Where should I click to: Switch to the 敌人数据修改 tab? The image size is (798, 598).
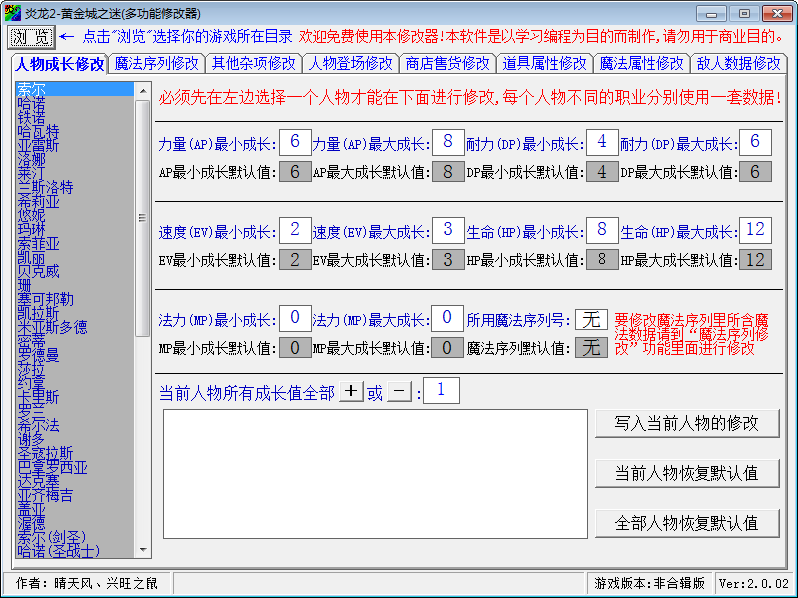pos(738,64)
